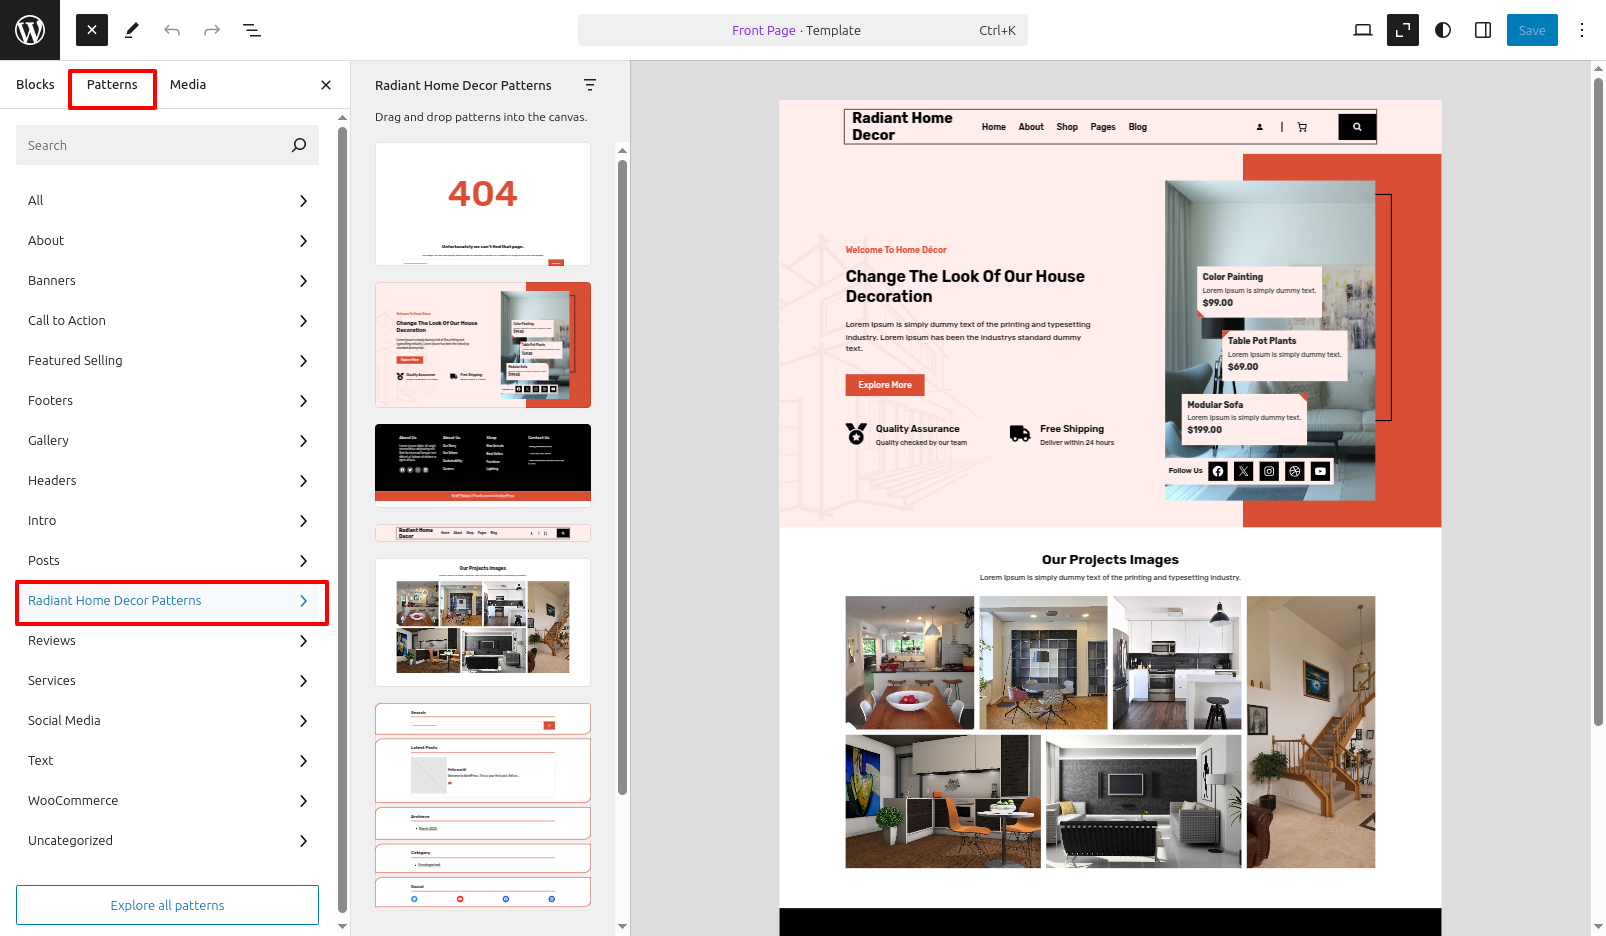Screen dimensions: 1606x936
Task: Toggle Zoom Out mode
Action: 1402,30
